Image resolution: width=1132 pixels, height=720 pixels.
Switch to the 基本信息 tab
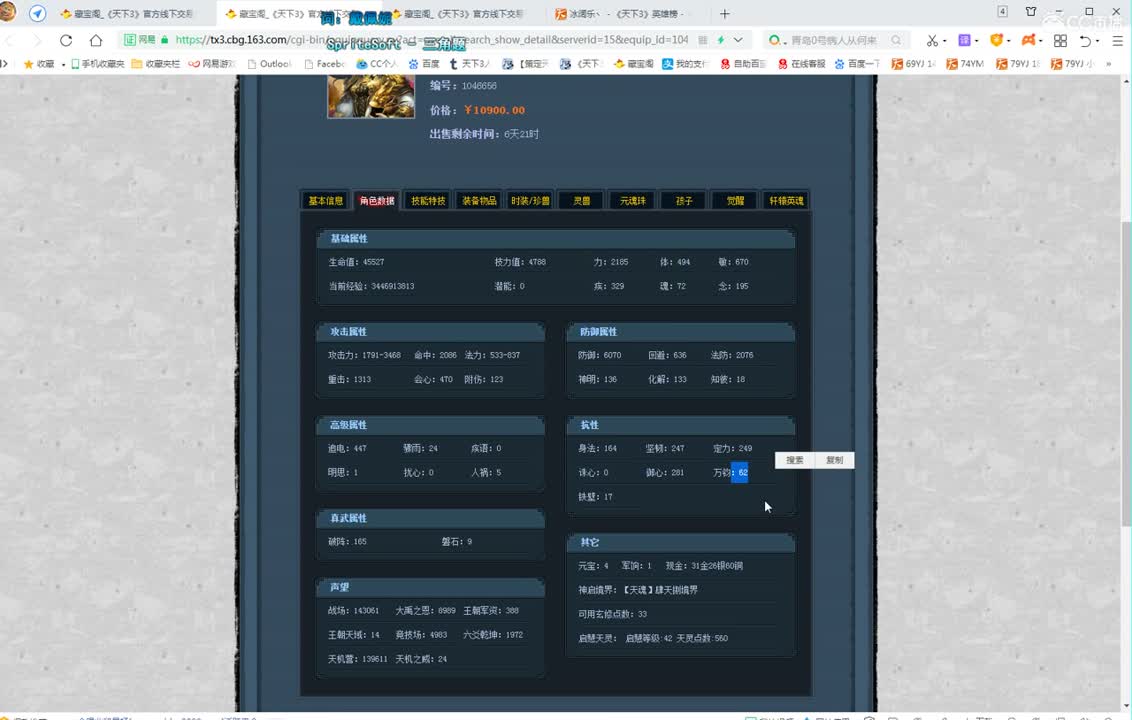pos(324,200)
